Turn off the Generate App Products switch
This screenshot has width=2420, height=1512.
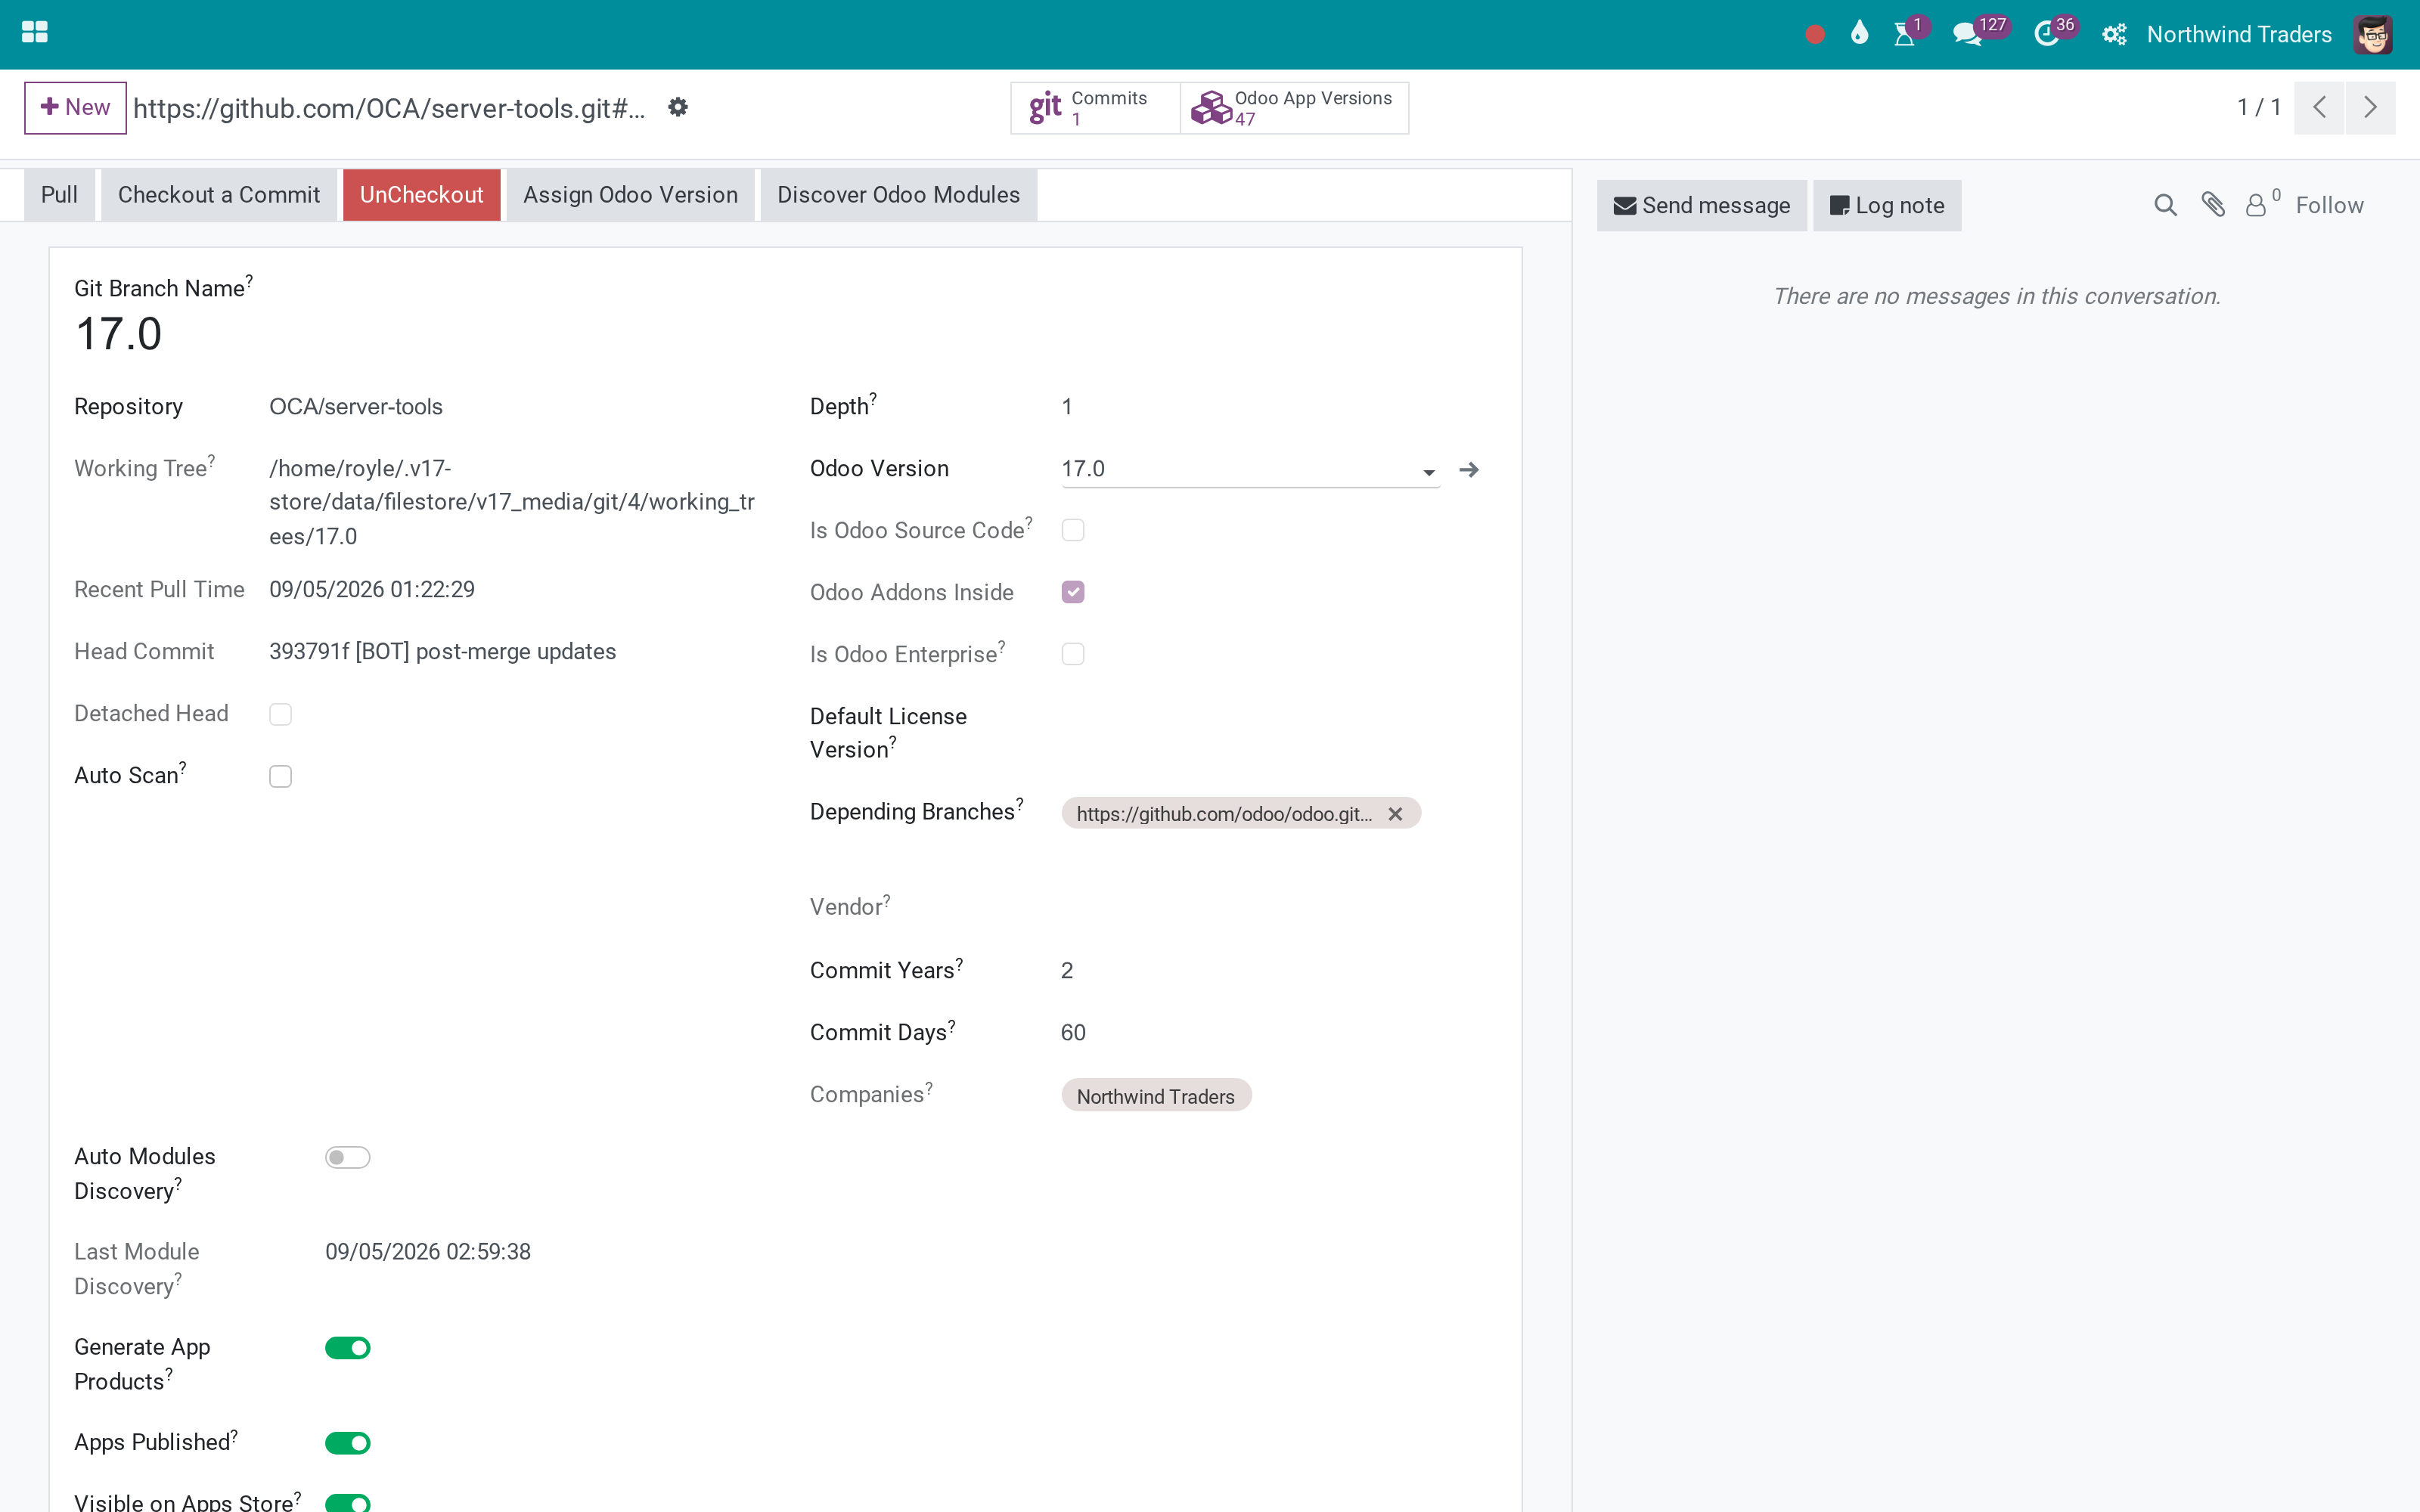pyautogui.click(x=348, y=1348)
